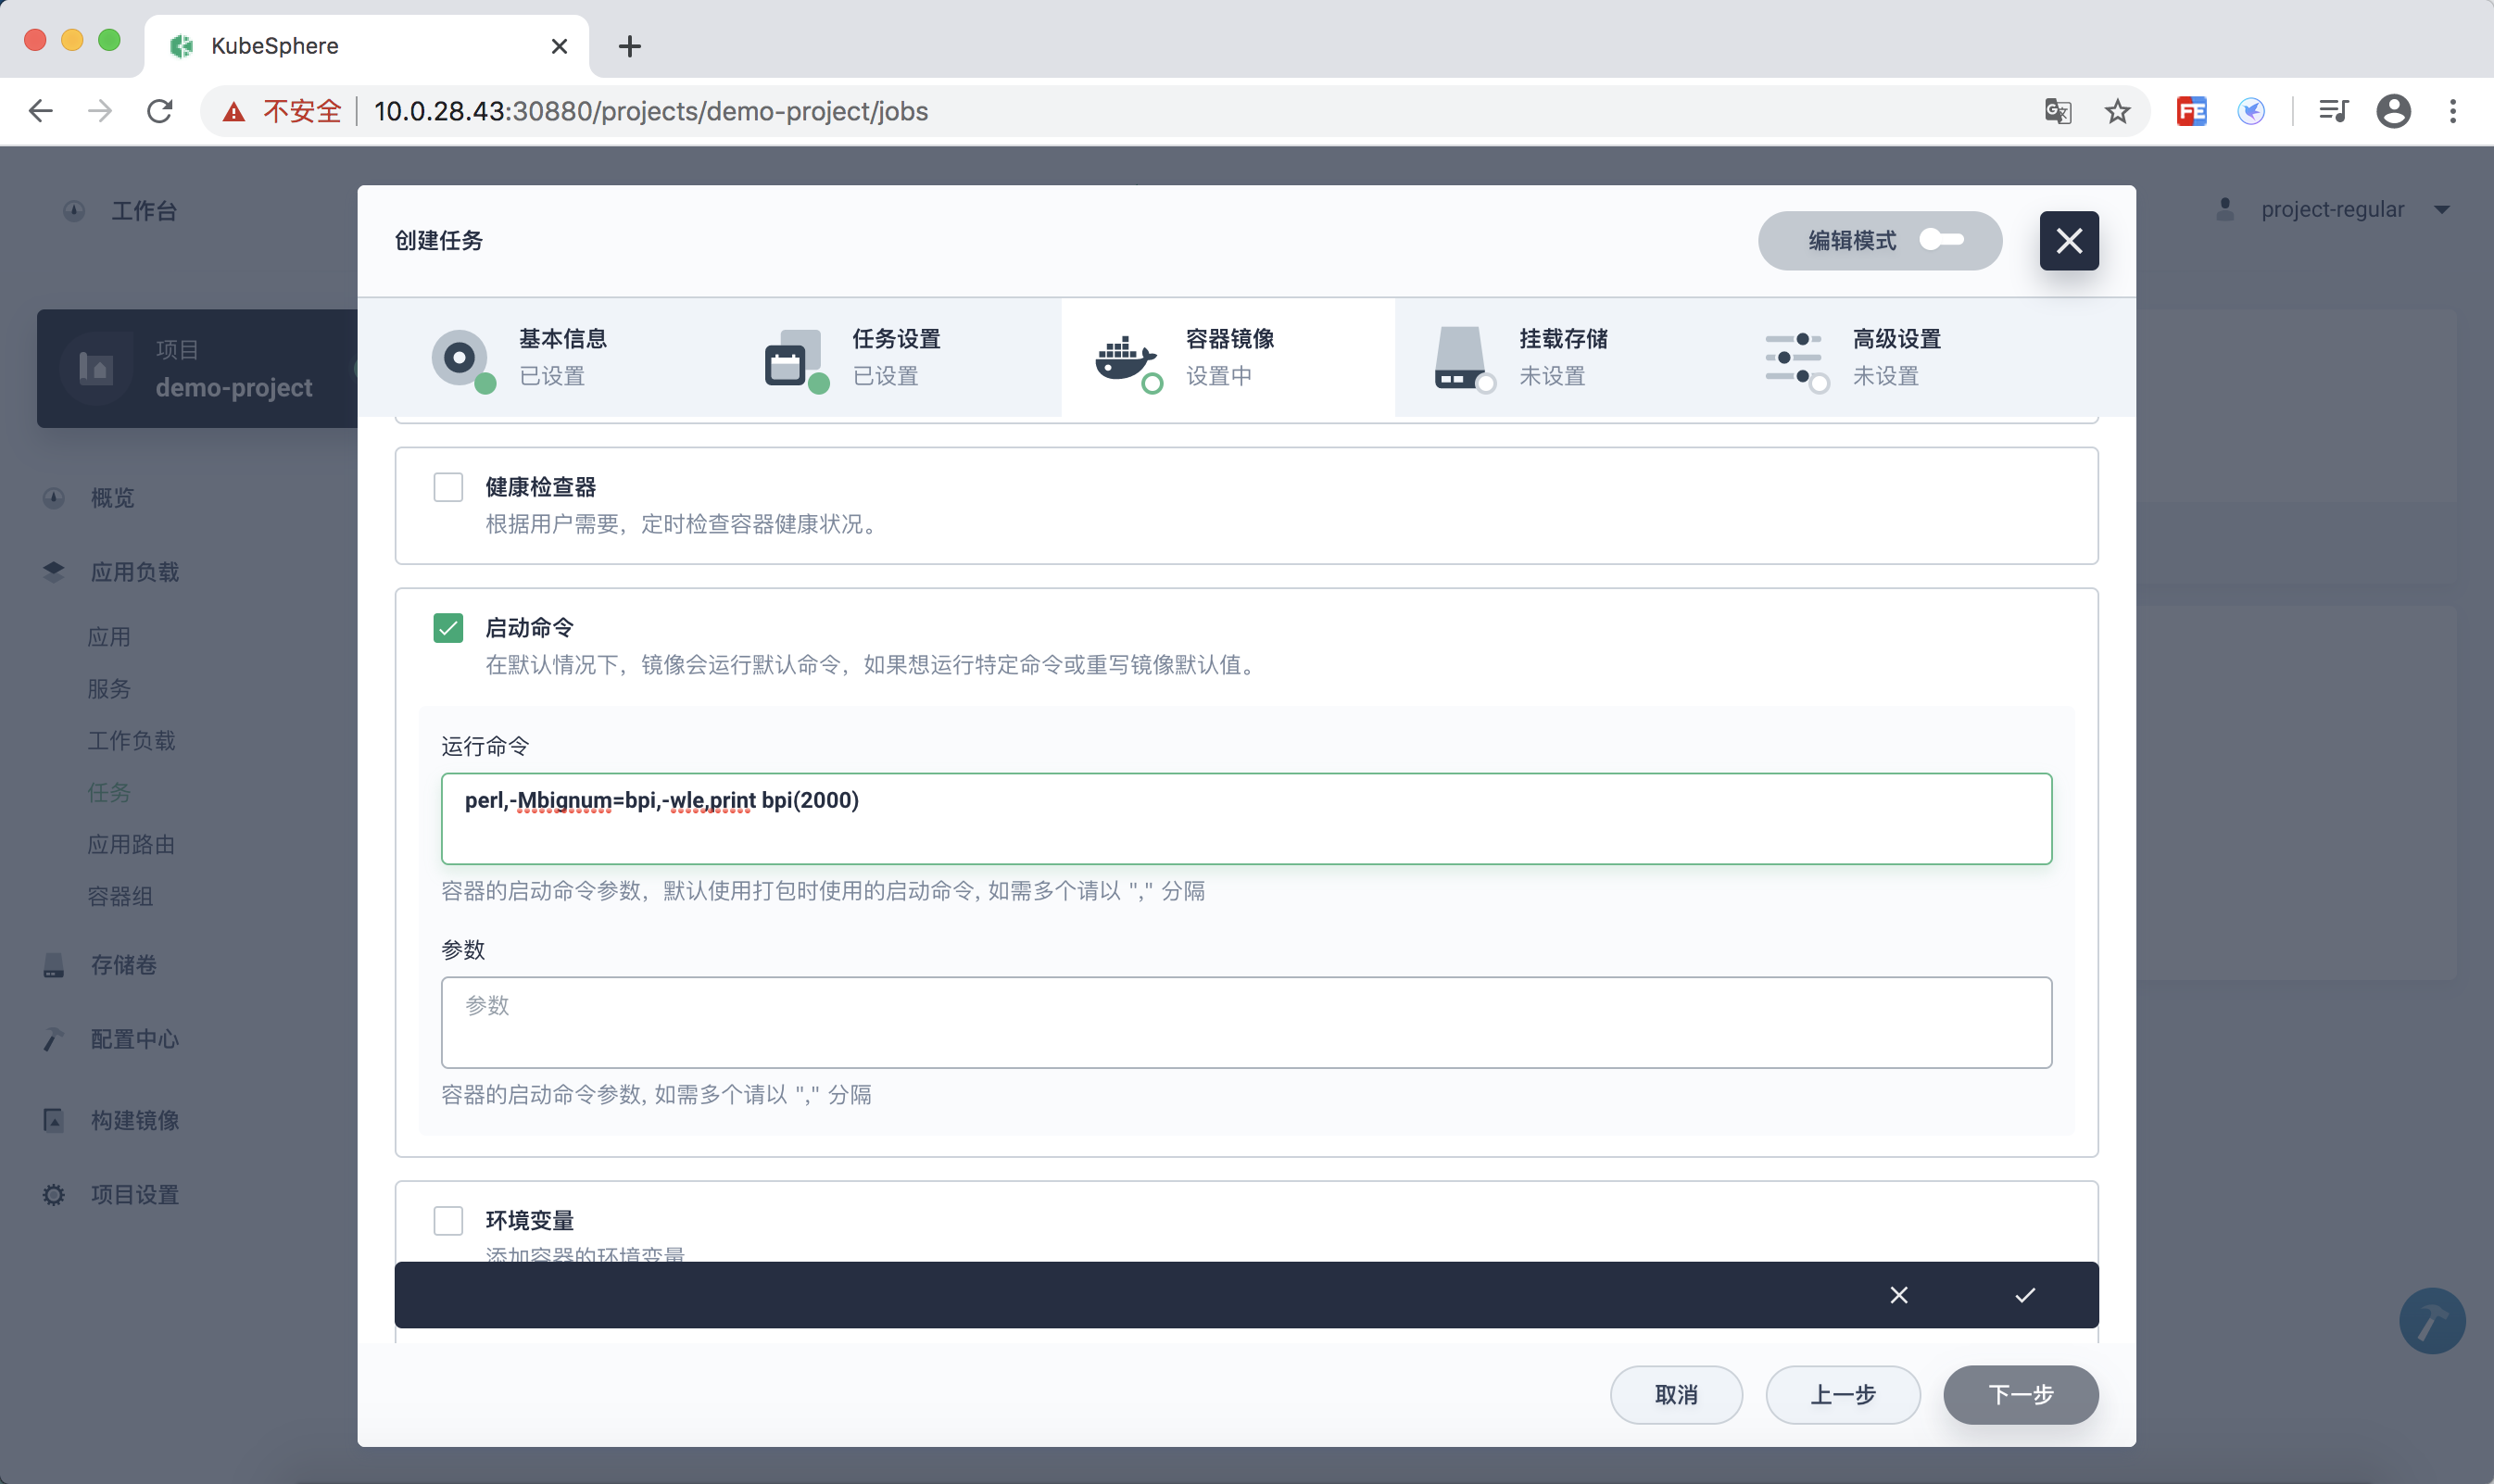
Task: Click the confirm checkmark in dark bar
Action: pos(2024,1295)
